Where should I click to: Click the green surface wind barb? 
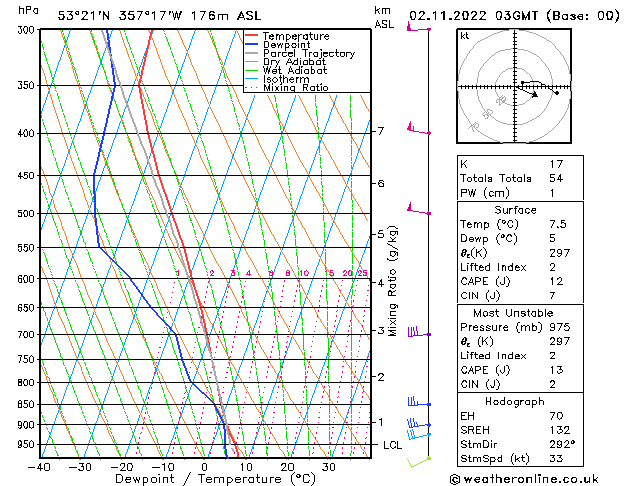click(419, 462)
